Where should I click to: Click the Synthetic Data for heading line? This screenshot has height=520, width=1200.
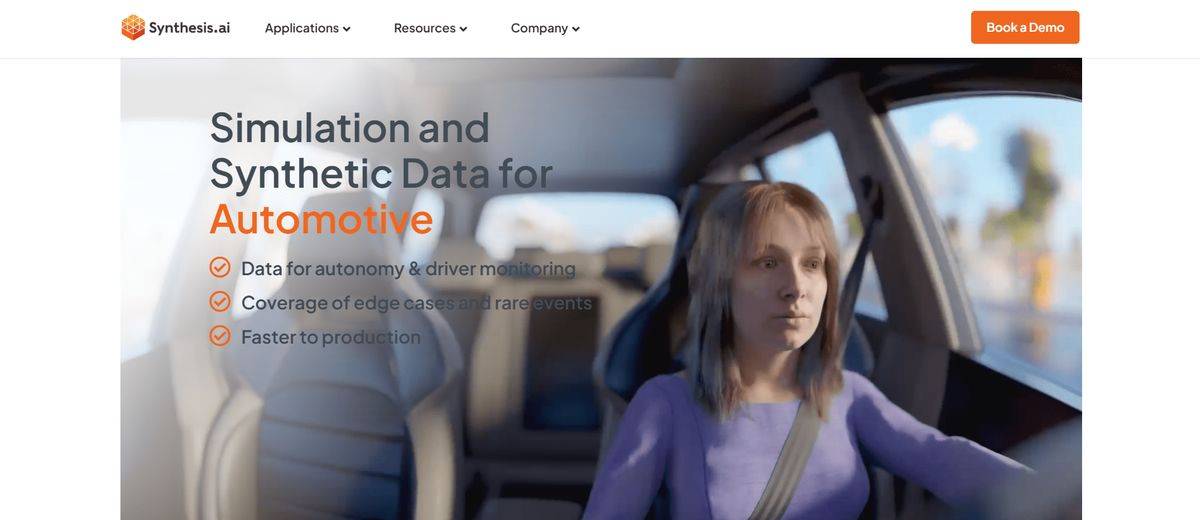(x=381, y=173)
